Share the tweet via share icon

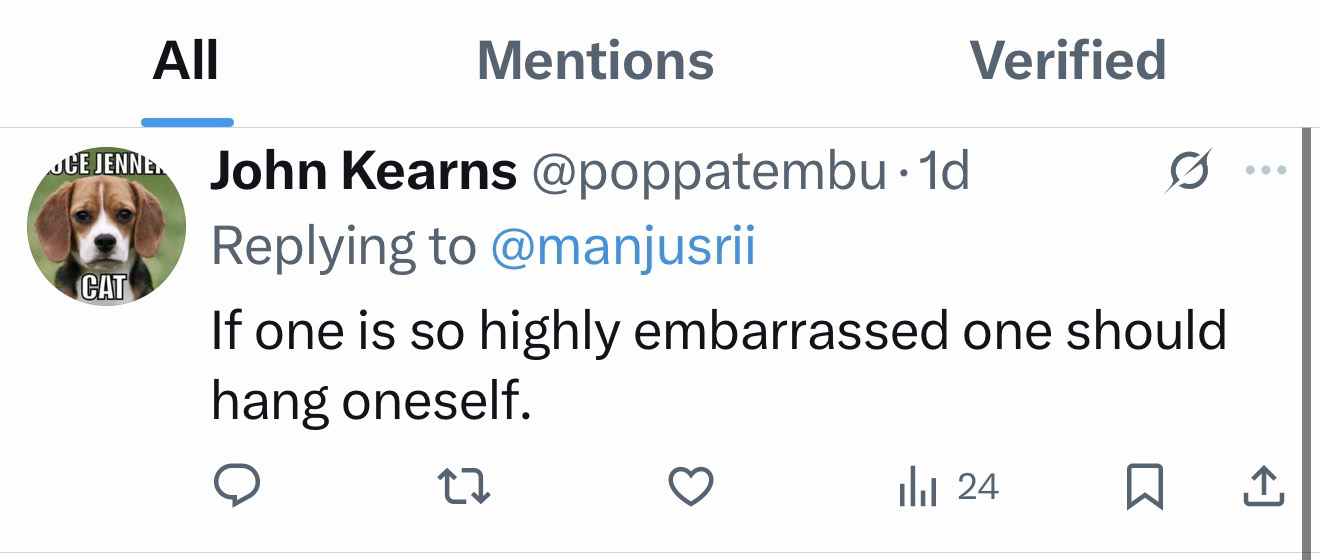click(x=1263, y=486)
